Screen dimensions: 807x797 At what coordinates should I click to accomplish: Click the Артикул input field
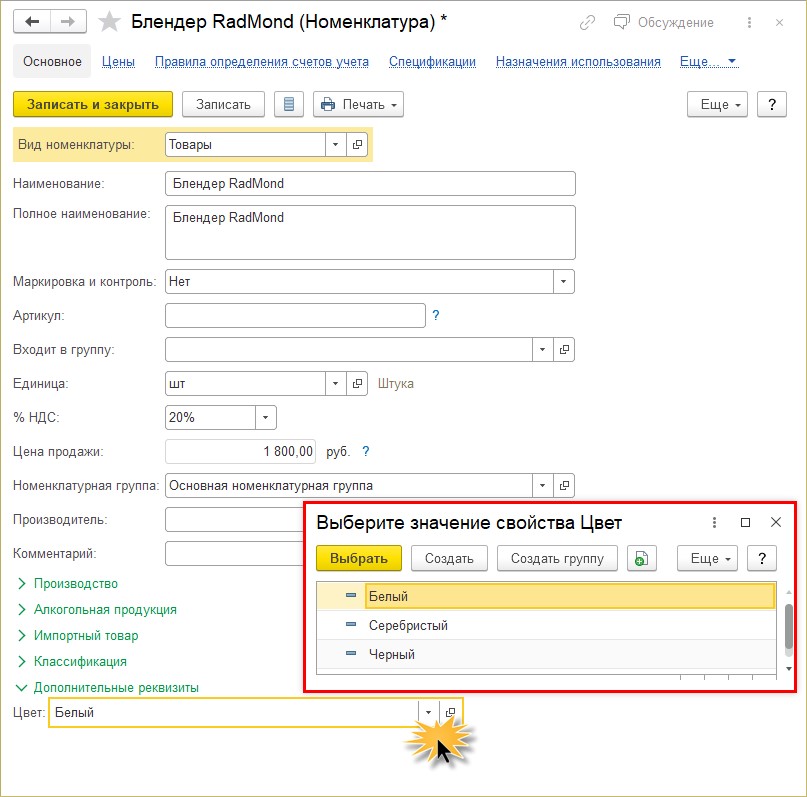(x=295, y=316)
